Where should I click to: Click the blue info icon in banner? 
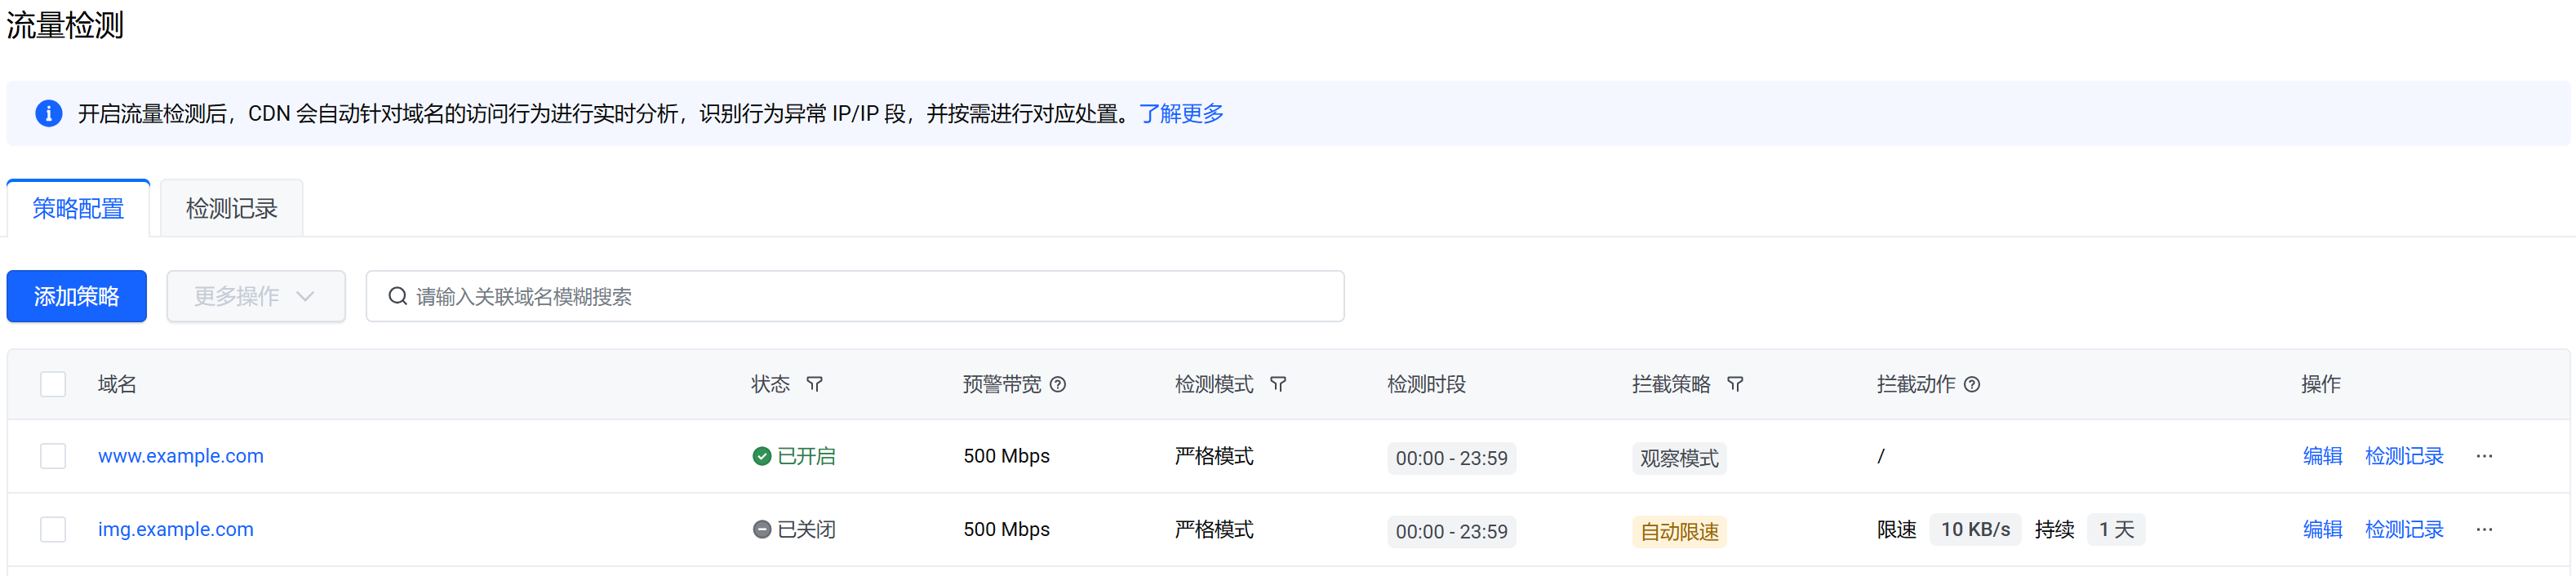click(x=48, y=114)
